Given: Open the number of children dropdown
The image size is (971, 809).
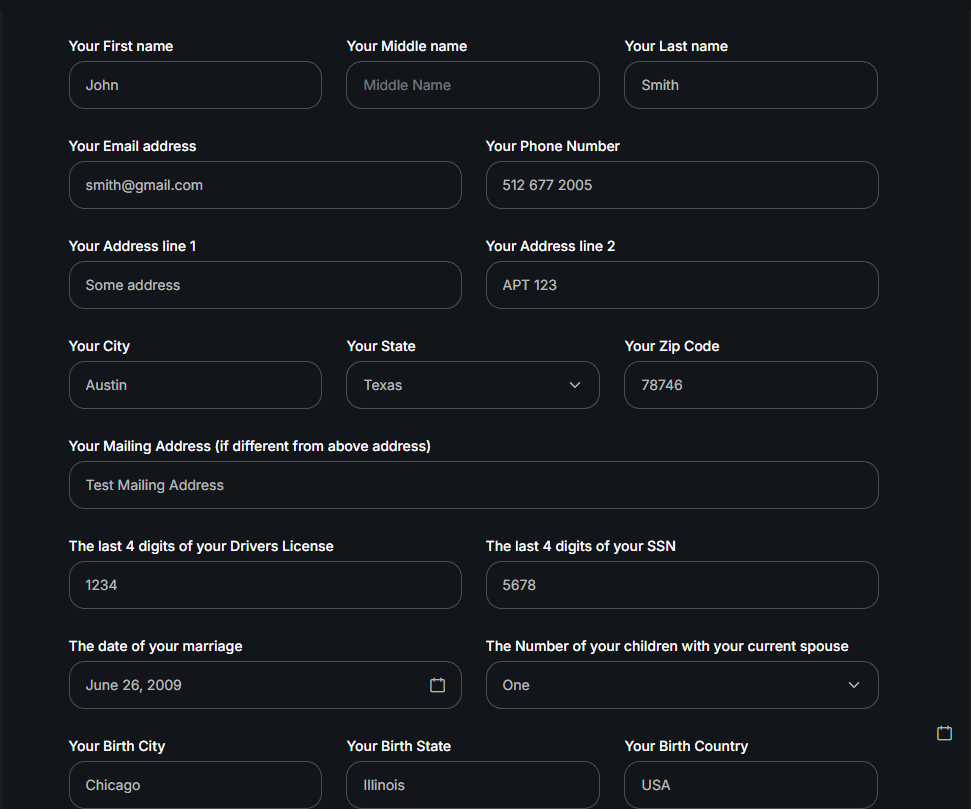Looking at the screenshot, I should (682, 684).
